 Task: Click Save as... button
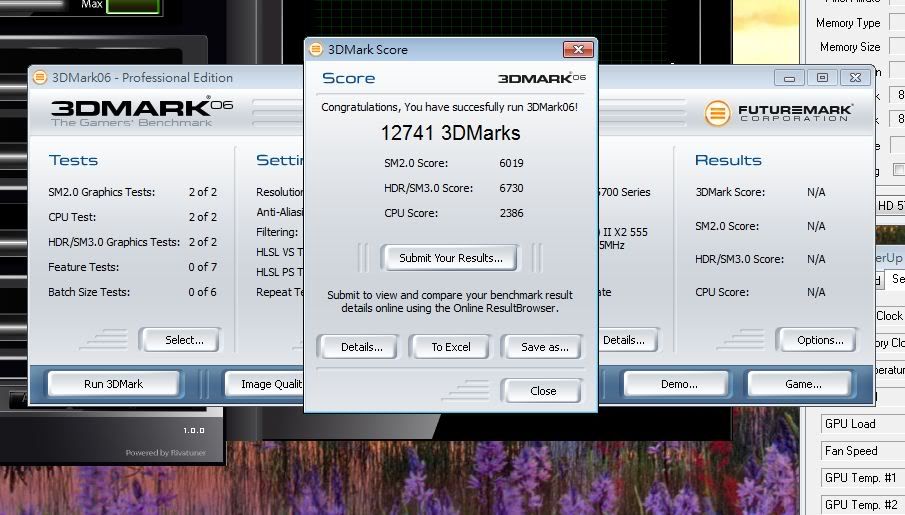[544, 347]
